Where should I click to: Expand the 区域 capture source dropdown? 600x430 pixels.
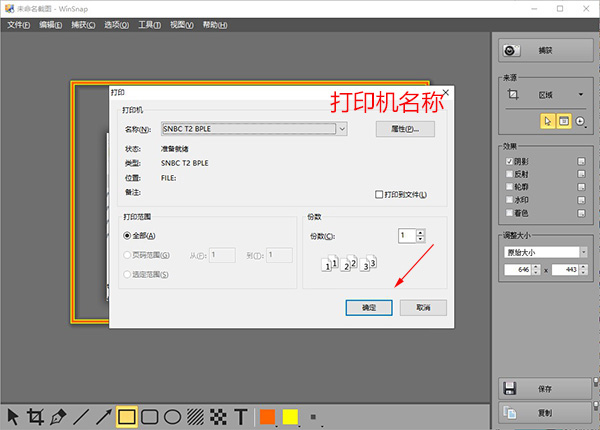[581, 94]
